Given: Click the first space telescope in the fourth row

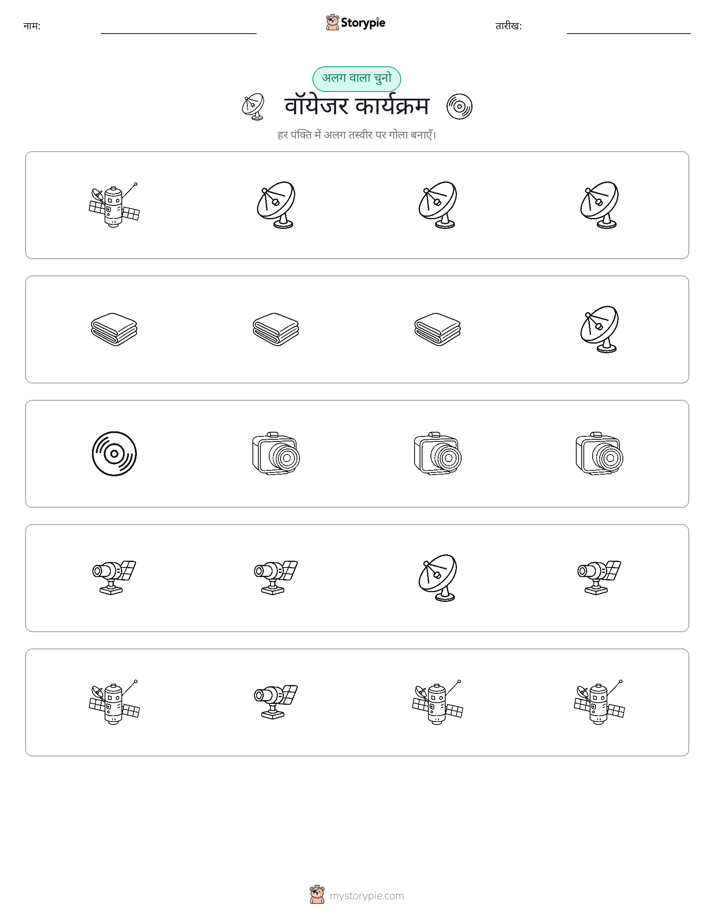Looking at the screenshot, I should [x=114, y=578].
